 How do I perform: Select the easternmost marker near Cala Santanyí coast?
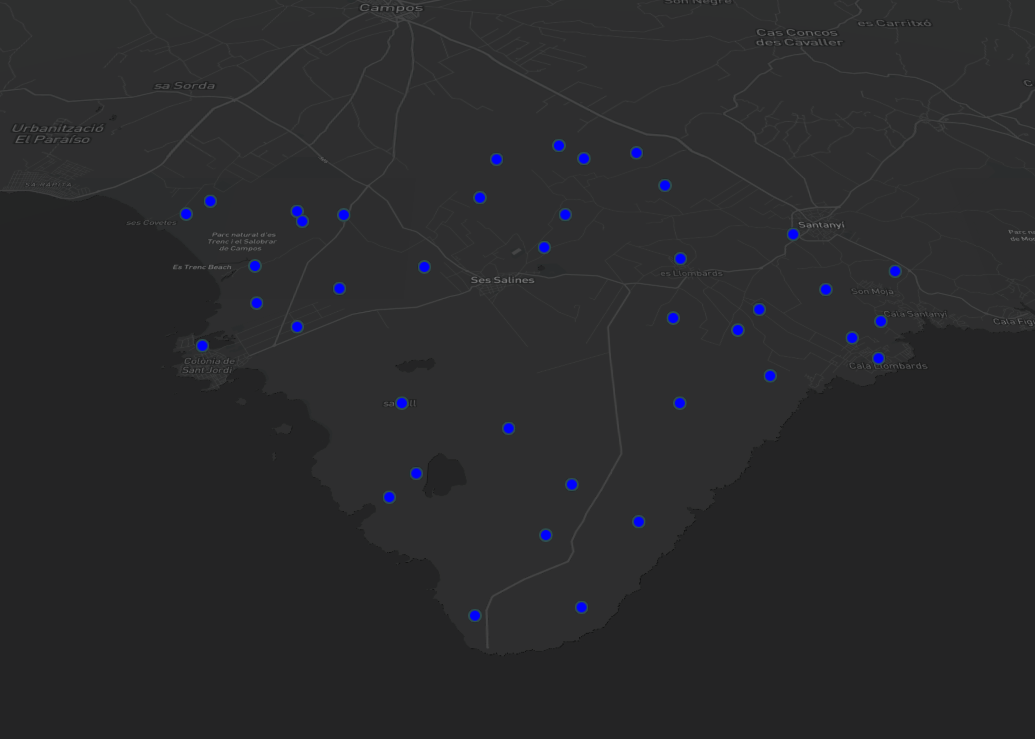point(894,270)
